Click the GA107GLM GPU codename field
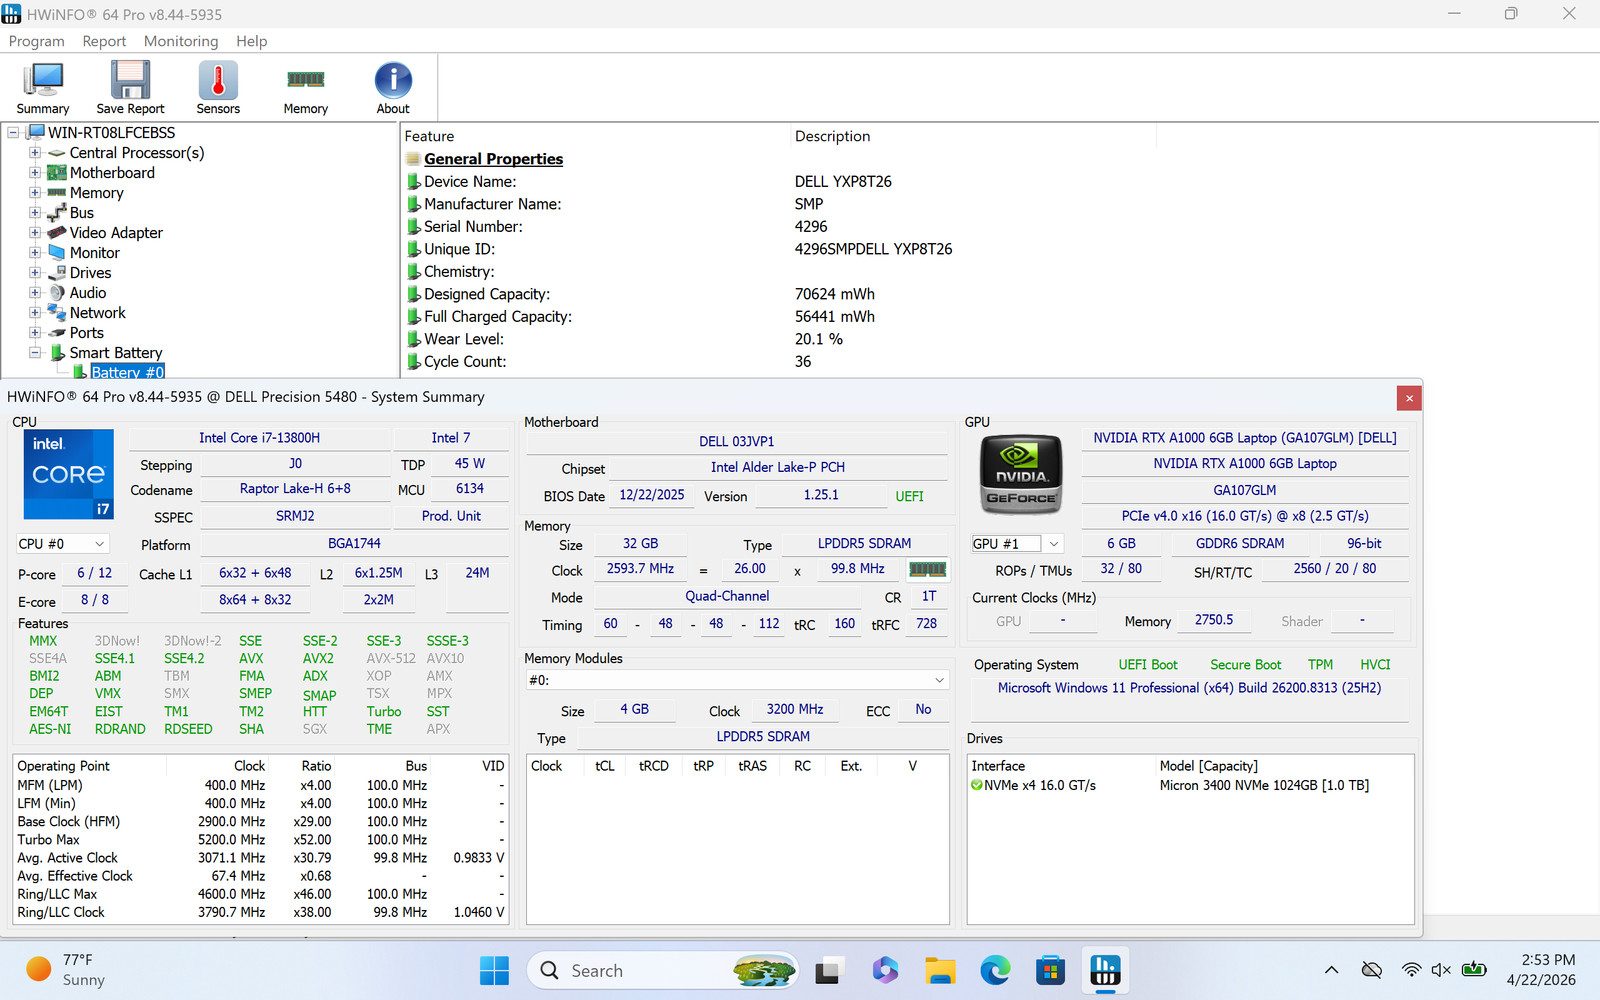 [1245, 490]
